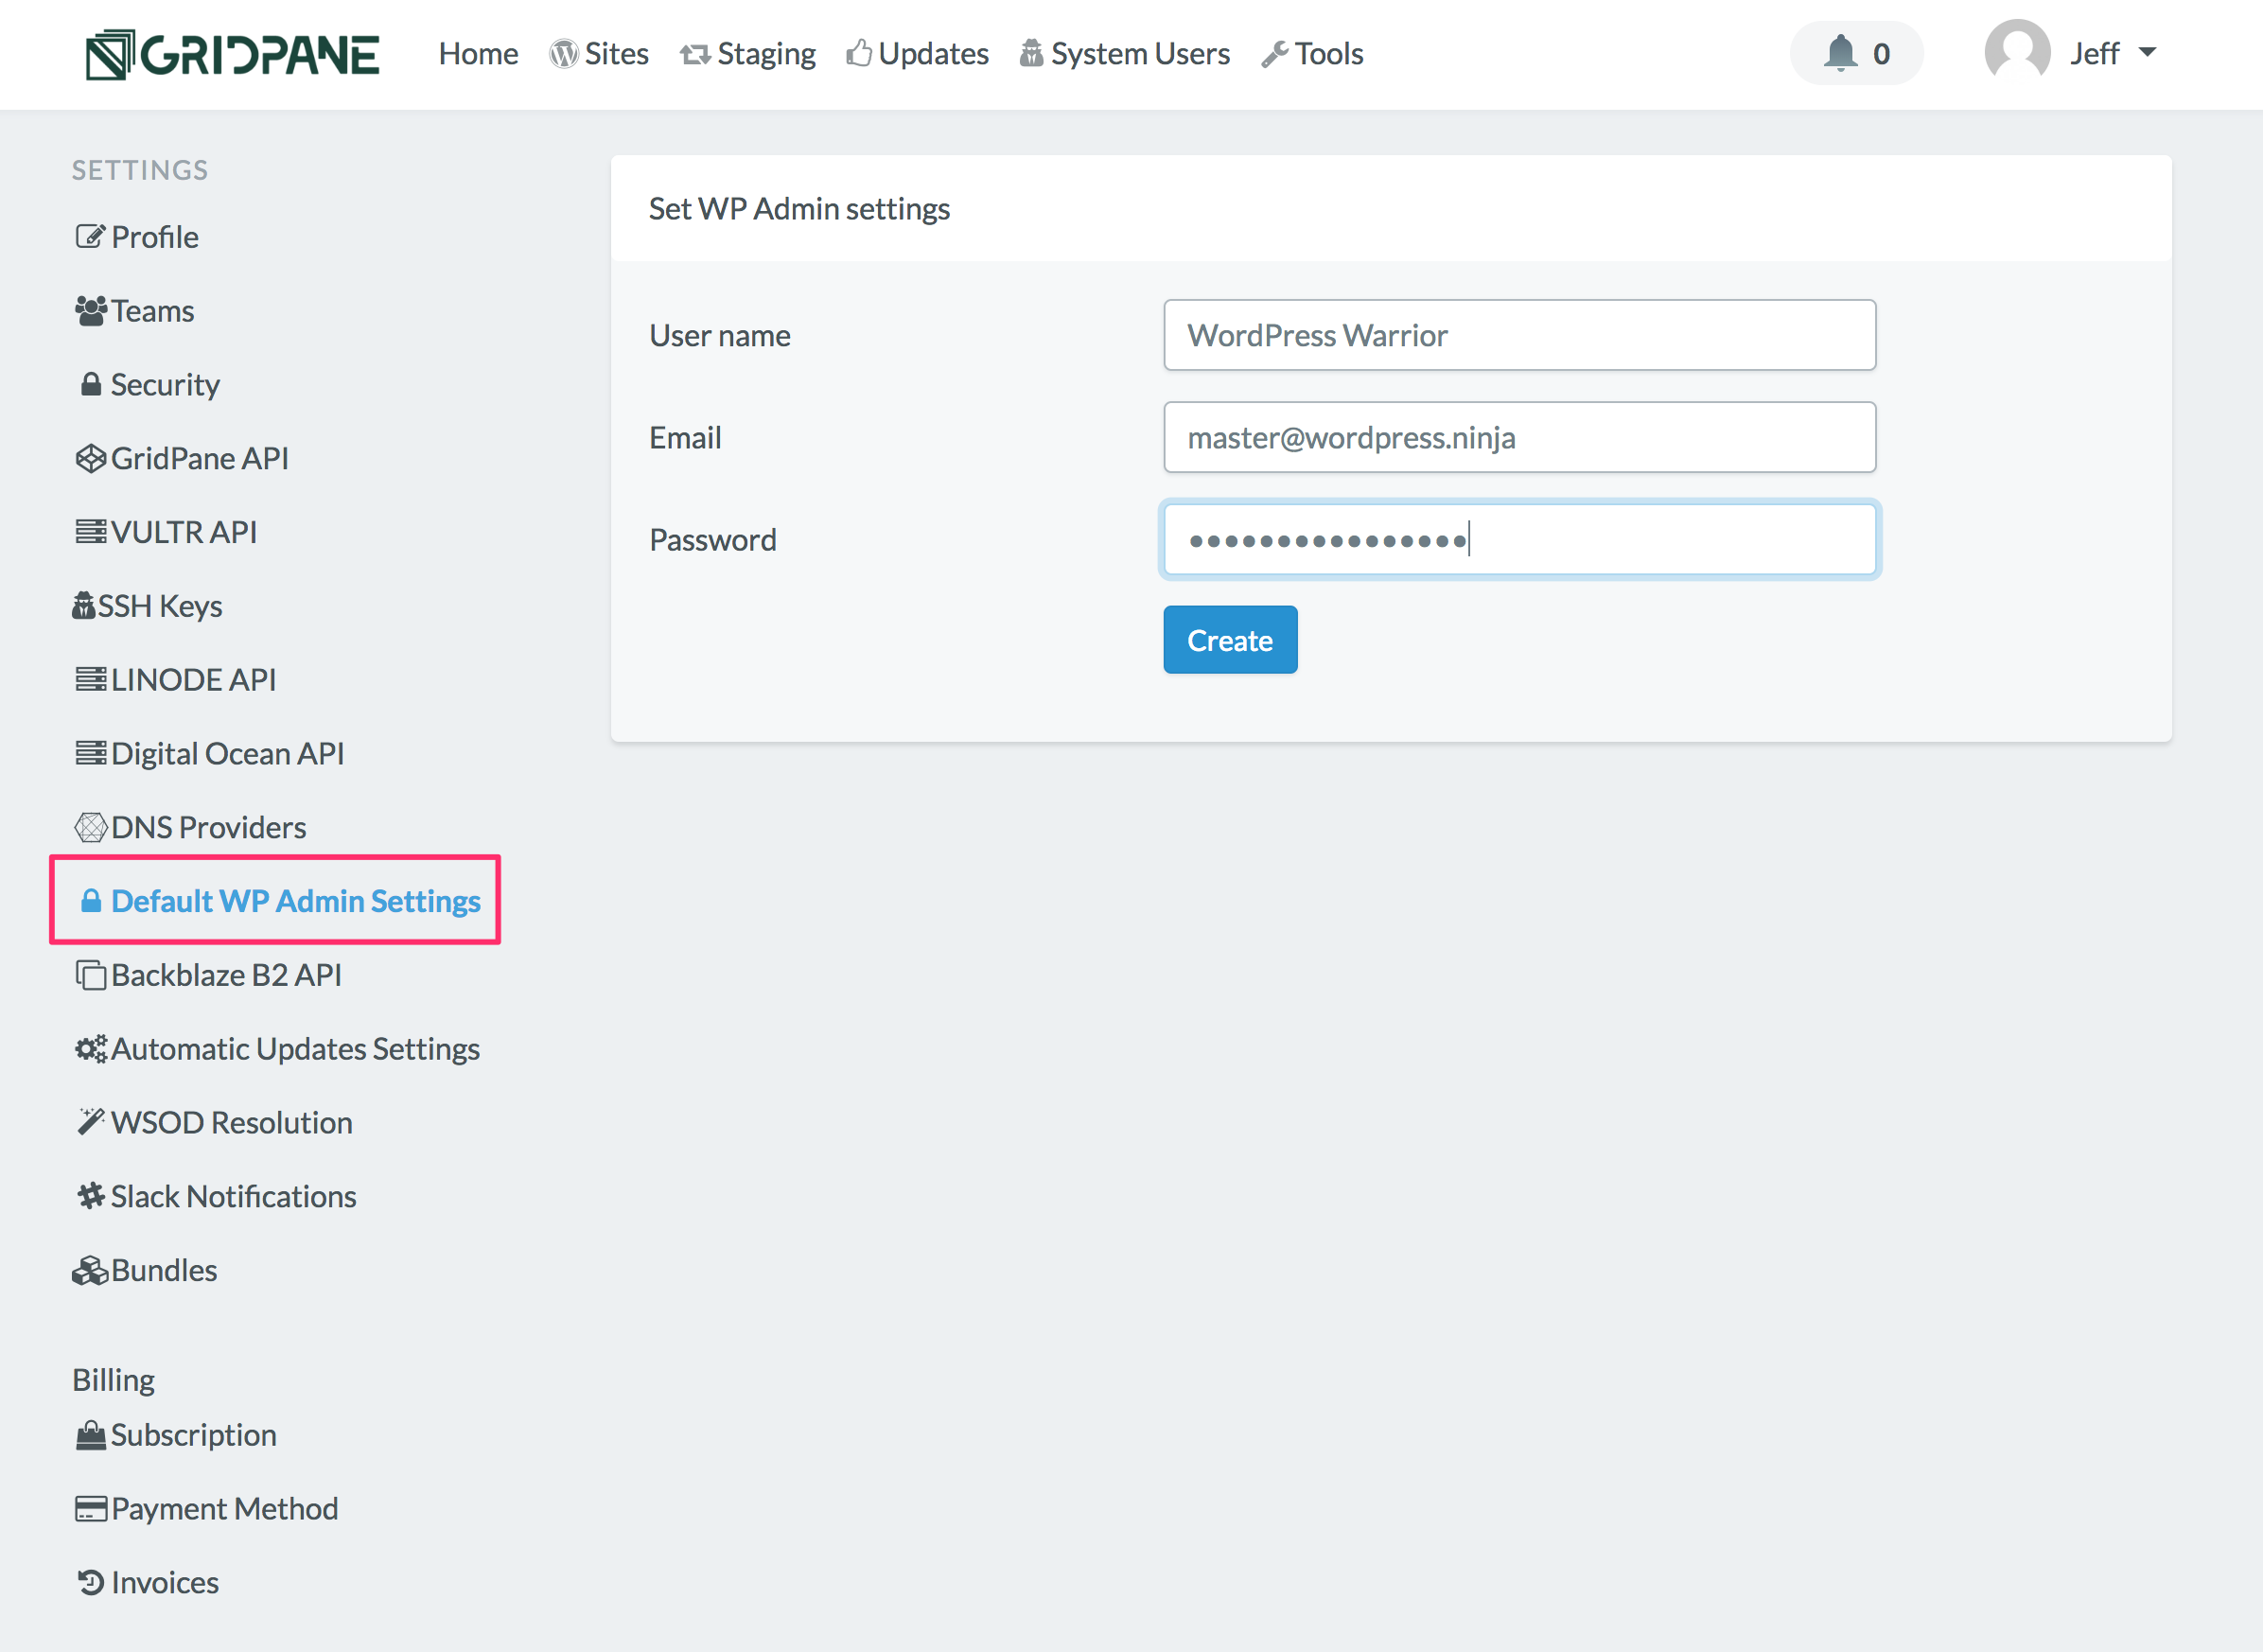This screenshot has height=1652, width=2263.
Task: Click the Subscription shopping bag icon
Action: tap(90, 1435)
